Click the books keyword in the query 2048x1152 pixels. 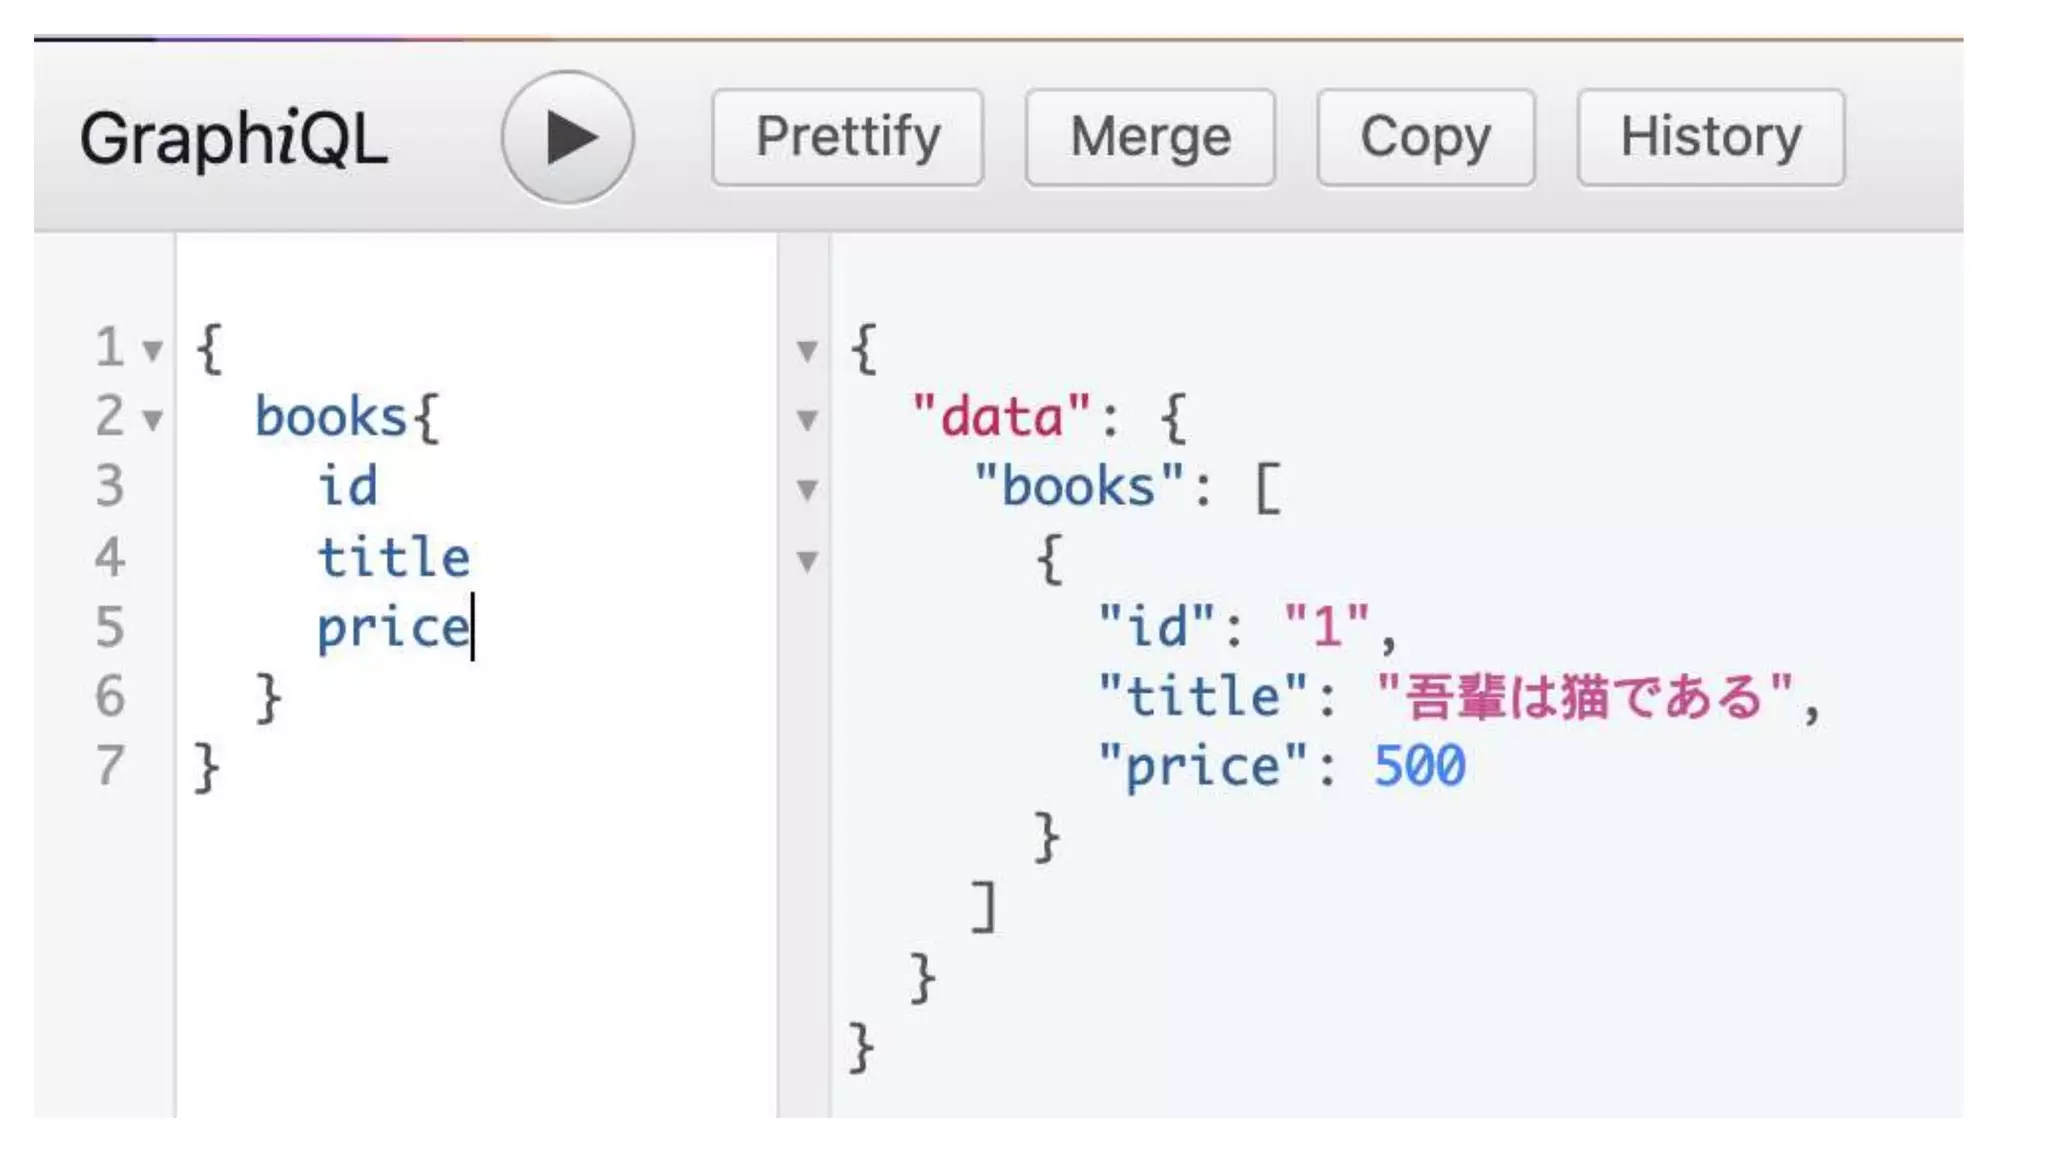[331, 417]
